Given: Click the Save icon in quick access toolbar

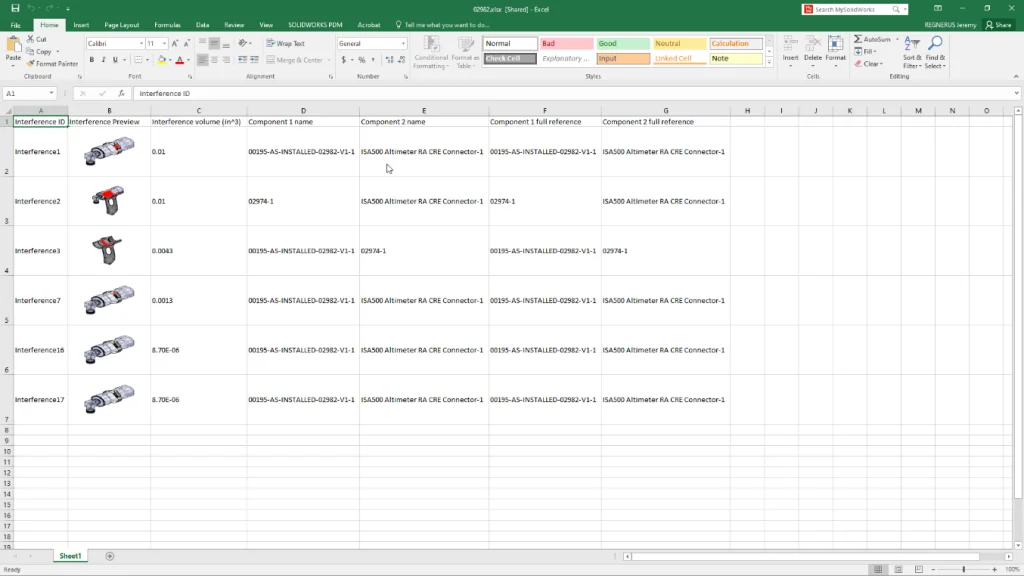Looking at the screenshot, I should tap(15, 8).
